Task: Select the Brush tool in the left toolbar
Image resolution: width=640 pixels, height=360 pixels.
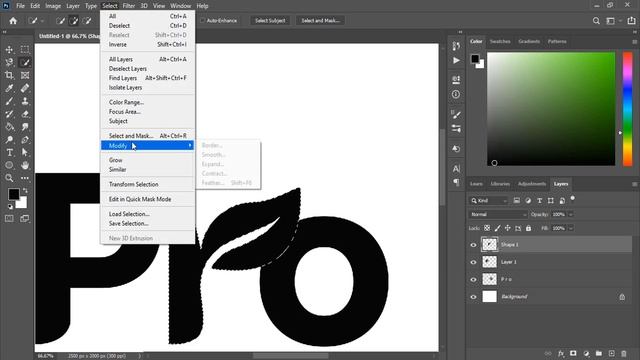Action: (9, 101)
